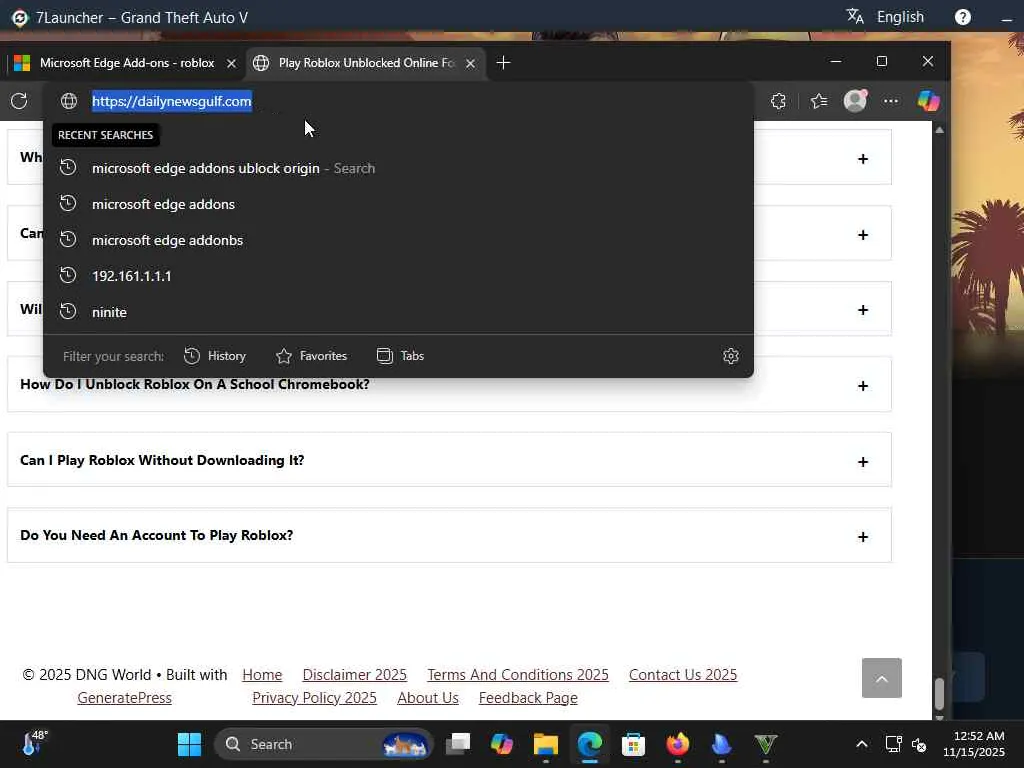The image size is (1024, 768).
Task: Click the muted volume tray icon
Action: click(x=919, y=744)
